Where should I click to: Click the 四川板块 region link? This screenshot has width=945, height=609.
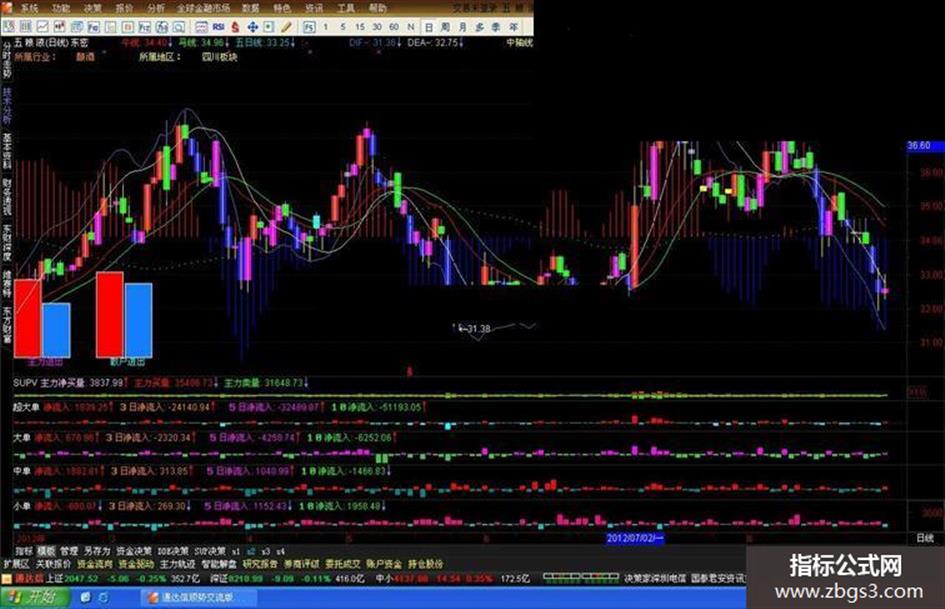pyautogui.click(x=220, y=57)
